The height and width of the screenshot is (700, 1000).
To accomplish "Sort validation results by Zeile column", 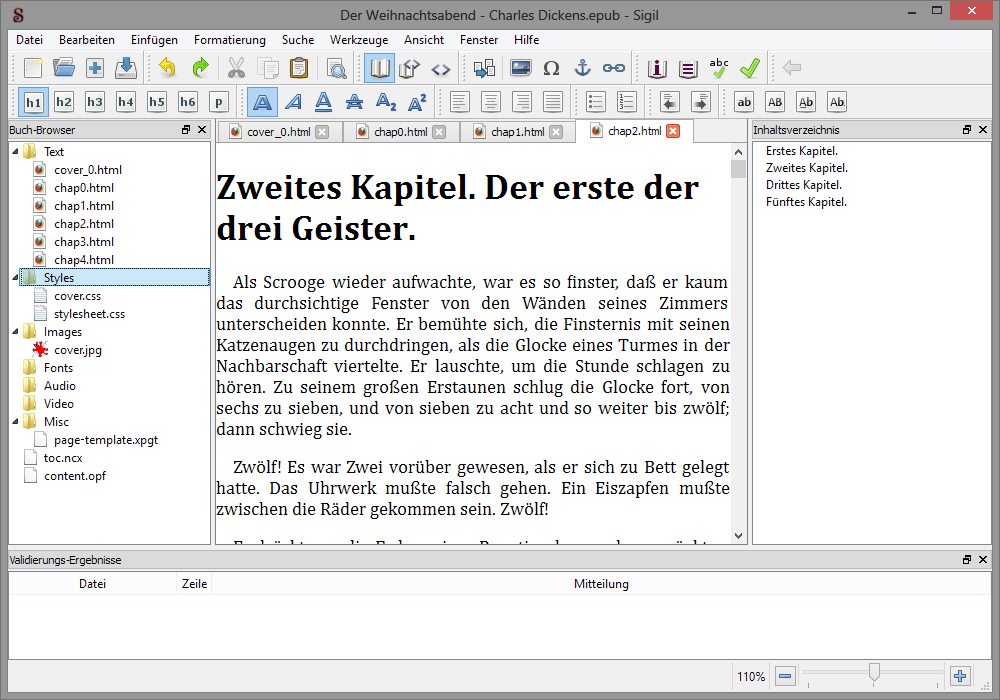I will (194, 584).
